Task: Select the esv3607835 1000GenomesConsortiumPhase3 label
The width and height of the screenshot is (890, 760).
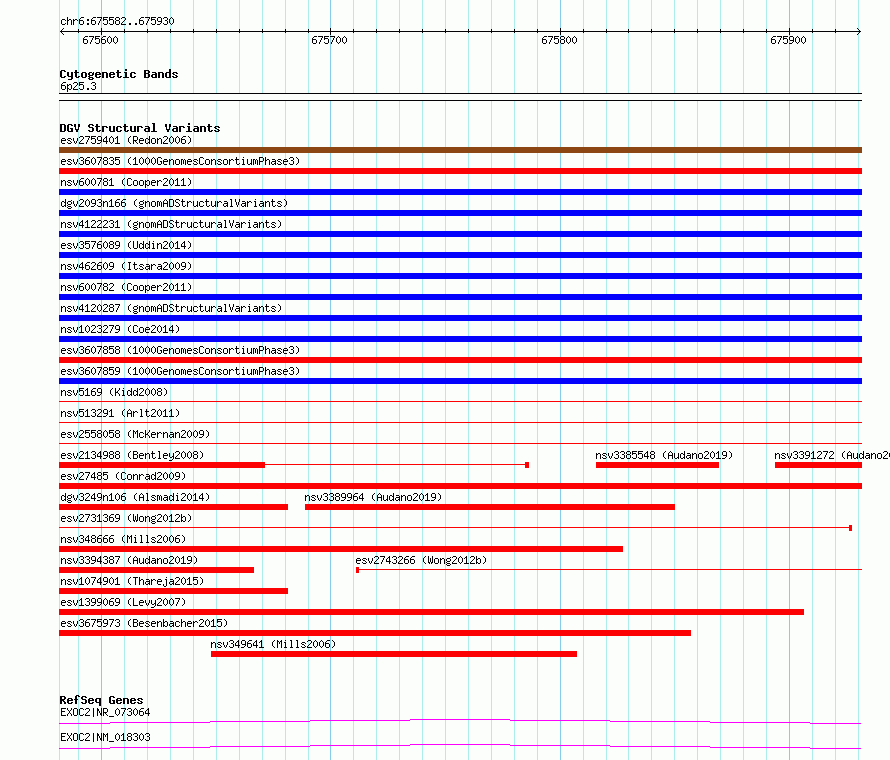Action: [180, 161]
